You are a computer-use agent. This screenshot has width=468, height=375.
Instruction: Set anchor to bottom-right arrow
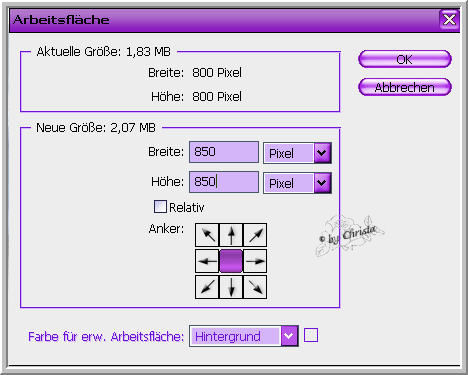255,287
